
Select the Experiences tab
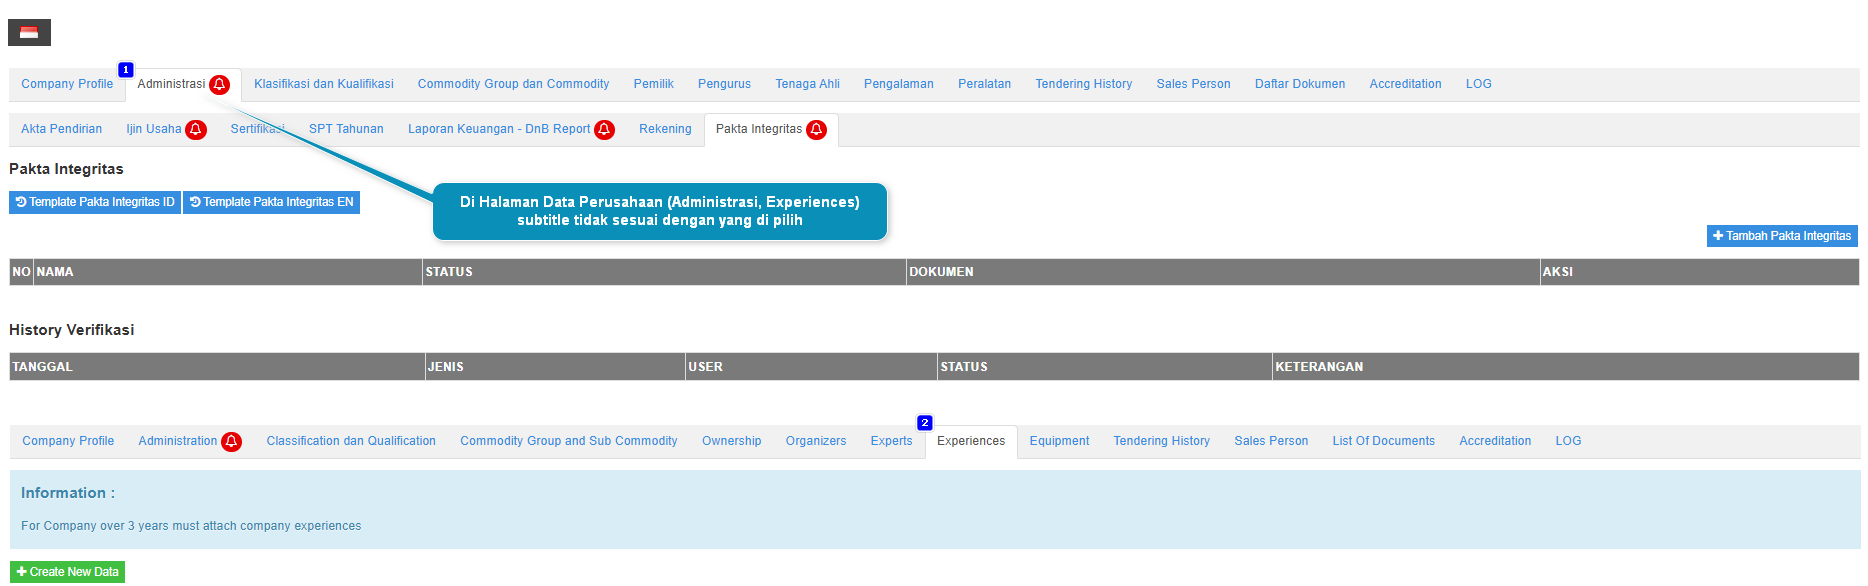[971, 441]
